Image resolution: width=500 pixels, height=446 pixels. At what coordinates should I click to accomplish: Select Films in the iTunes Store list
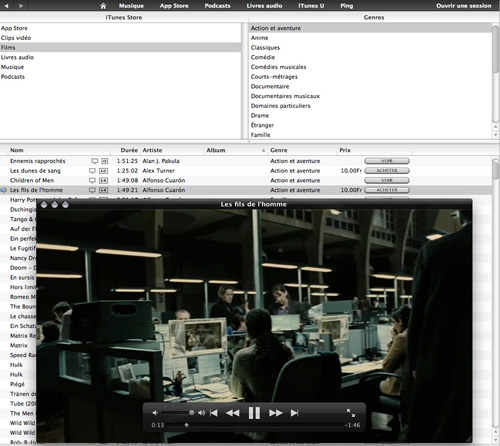(120, 47)
